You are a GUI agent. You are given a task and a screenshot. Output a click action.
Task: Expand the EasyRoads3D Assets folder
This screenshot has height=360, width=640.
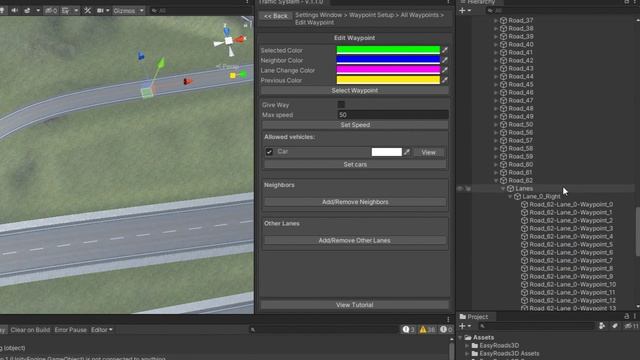(468, 353)
